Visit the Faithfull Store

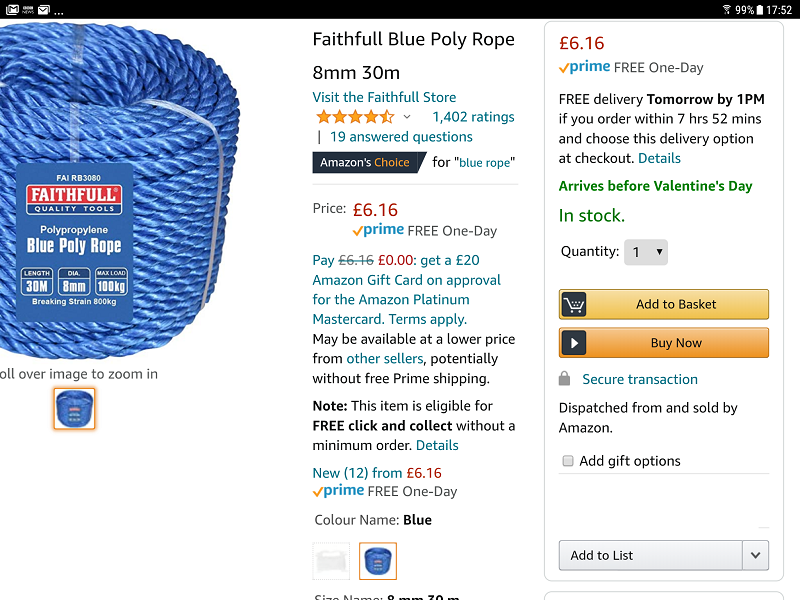(383, 97)
